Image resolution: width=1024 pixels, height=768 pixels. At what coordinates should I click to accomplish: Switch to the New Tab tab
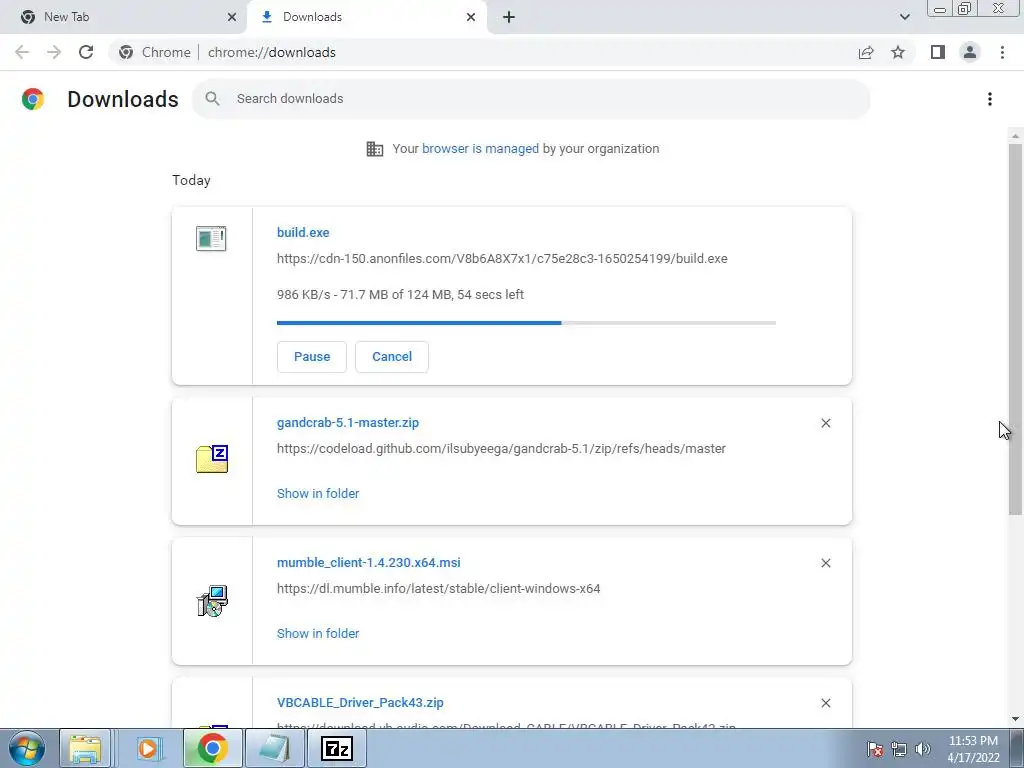click(123, 17)
